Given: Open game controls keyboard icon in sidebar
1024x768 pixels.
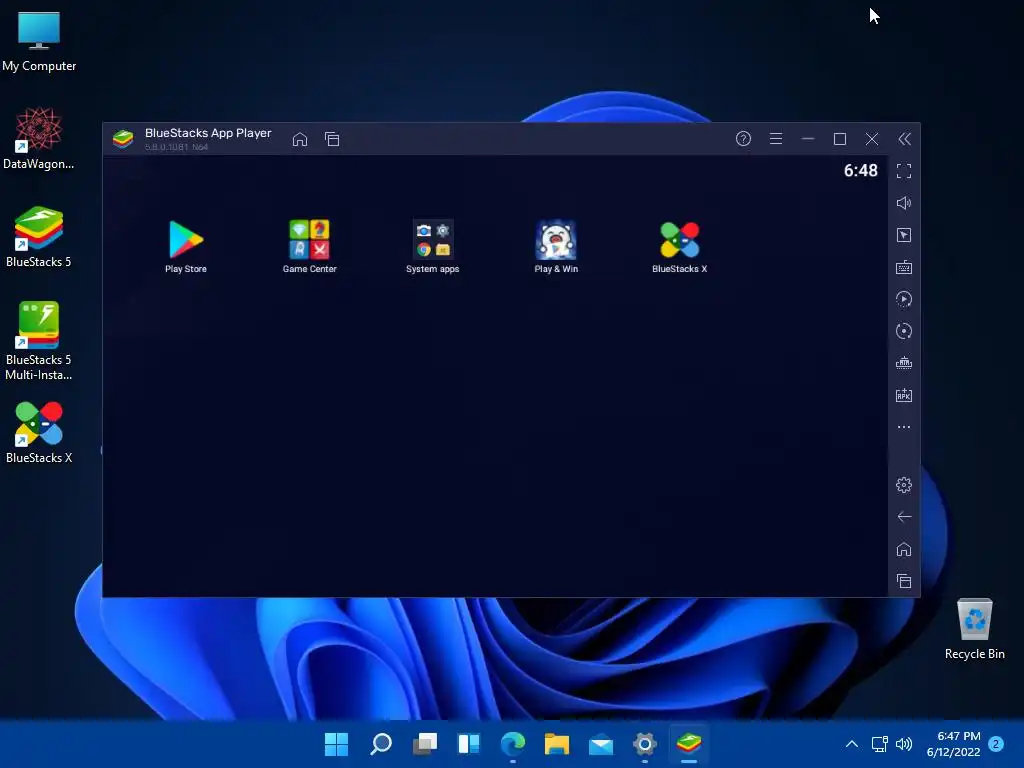Looking at the screenshot, I should (904, 267).
